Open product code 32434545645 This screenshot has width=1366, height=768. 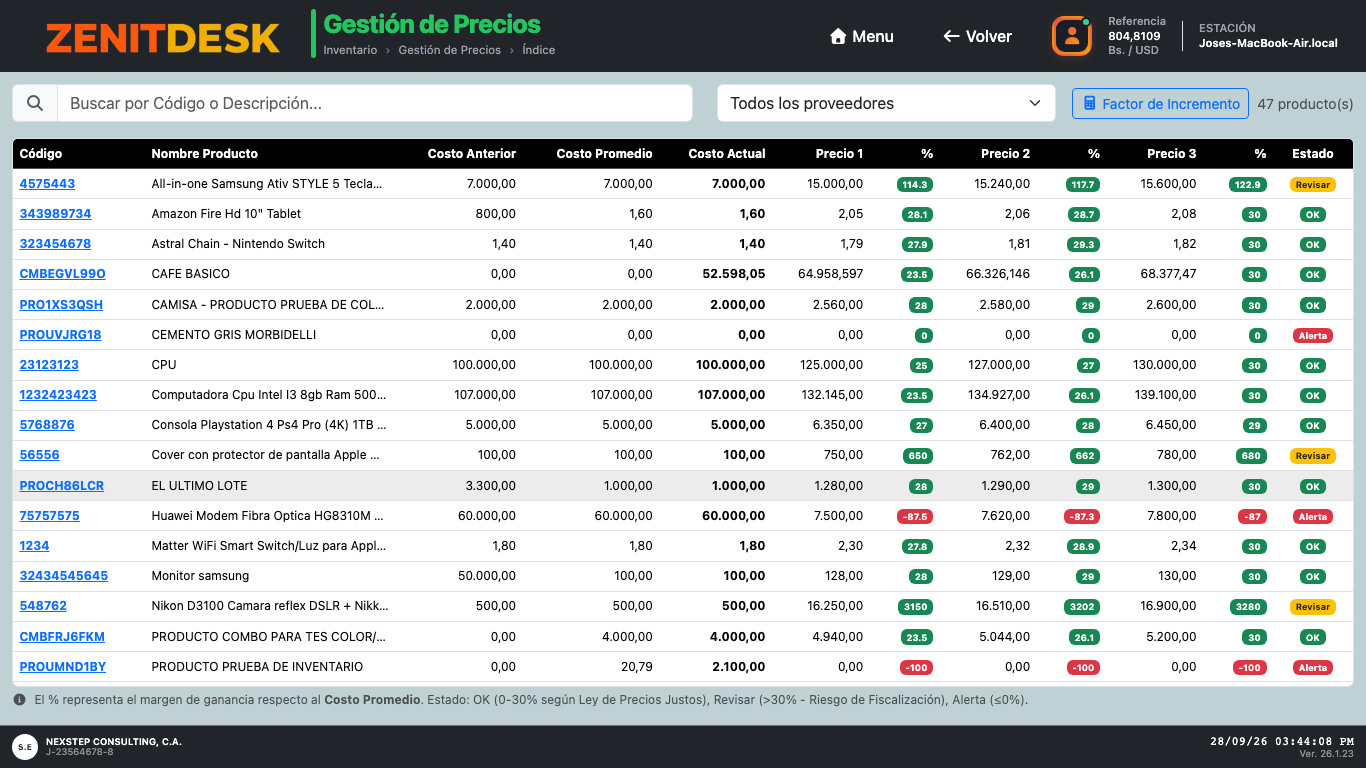point(64,576)
